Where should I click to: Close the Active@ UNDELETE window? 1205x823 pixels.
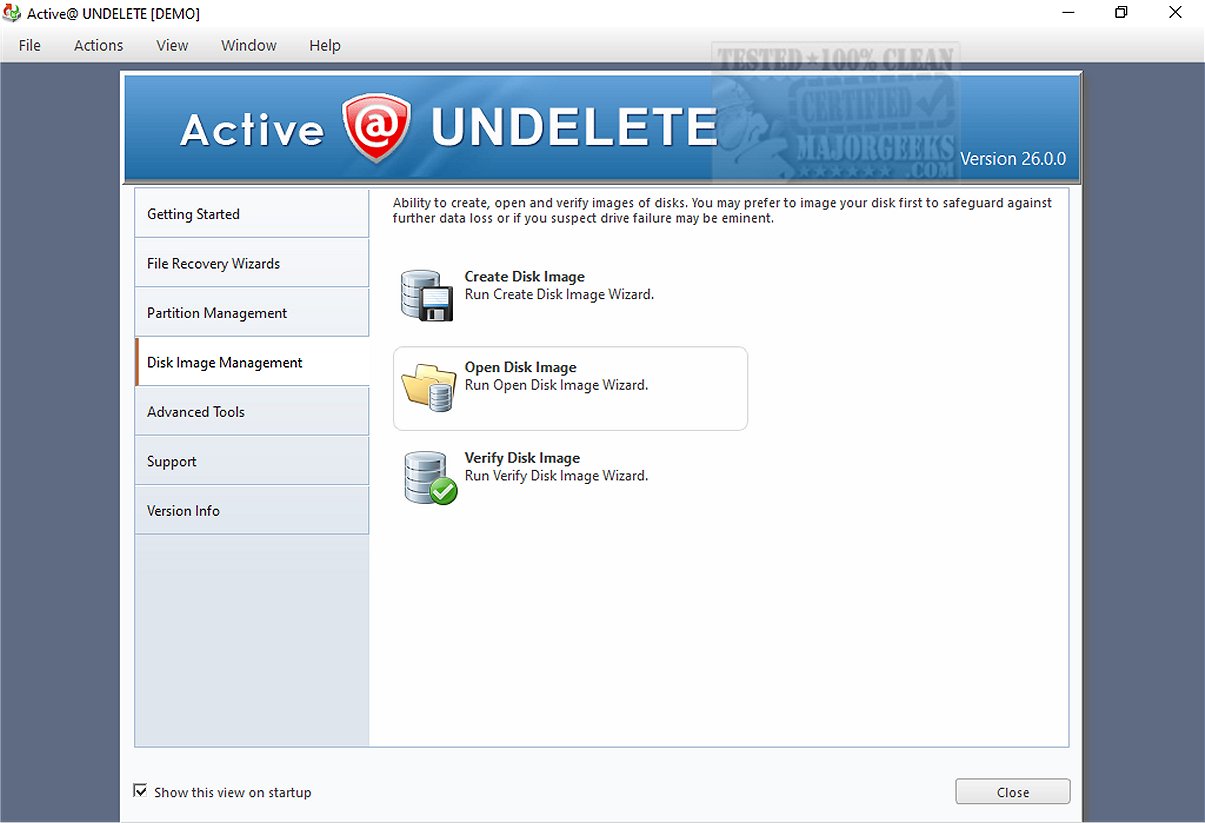click(x=1175, y=13)
